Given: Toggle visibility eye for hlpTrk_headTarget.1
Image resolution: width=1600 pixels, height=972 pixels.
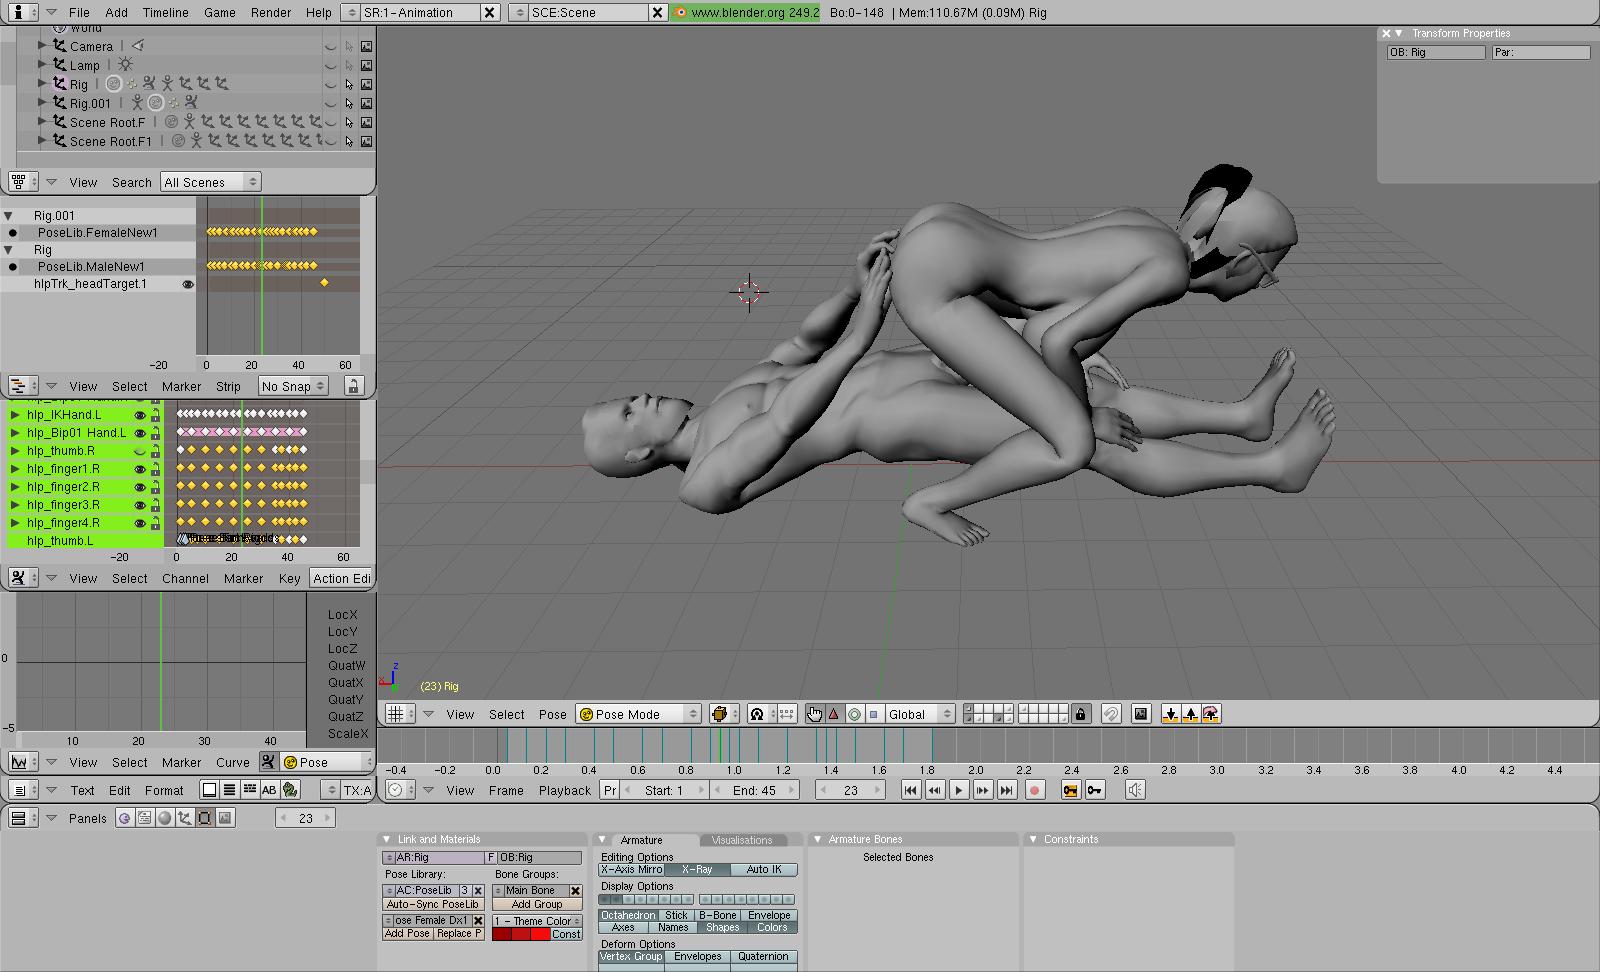Looking at the screenshot, I should pos(187,284).
